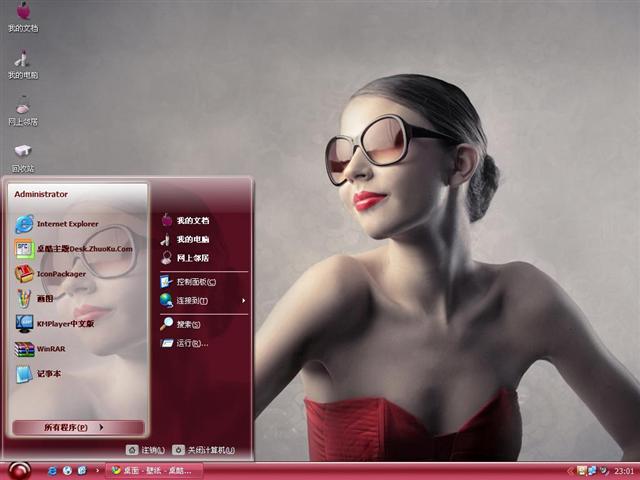The height and width of the screenshot is (480, 640).
Task: Open 我的电脑 in start menu right pane
Action: (x=184, y=239)
